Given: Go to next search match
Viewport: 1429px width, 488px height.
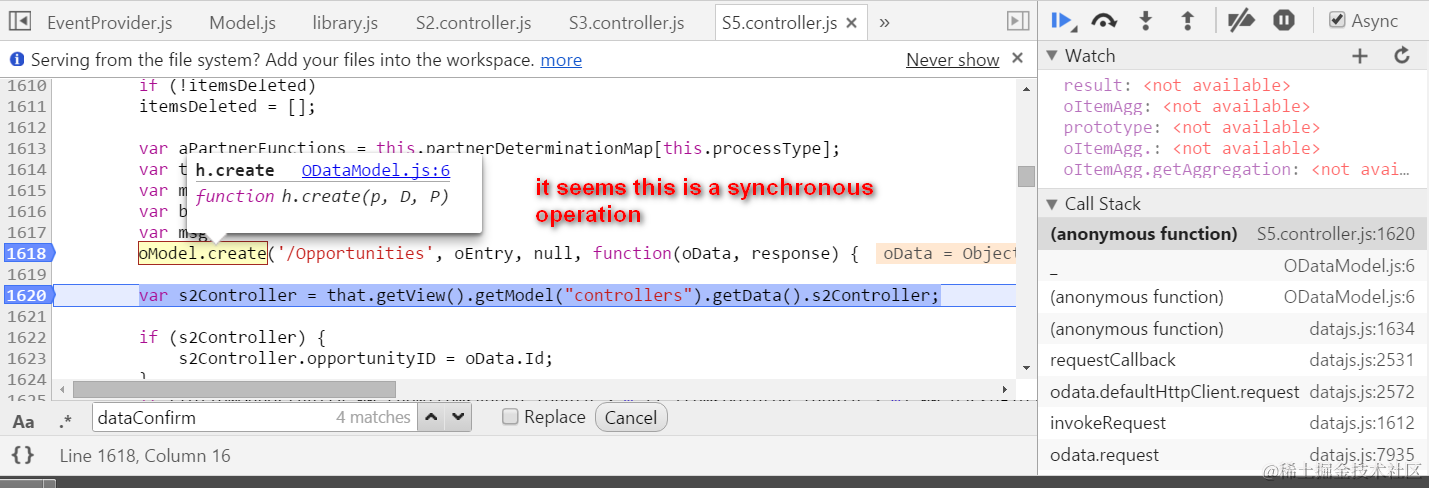Looking at the screenshot, I should coord(457,417).
